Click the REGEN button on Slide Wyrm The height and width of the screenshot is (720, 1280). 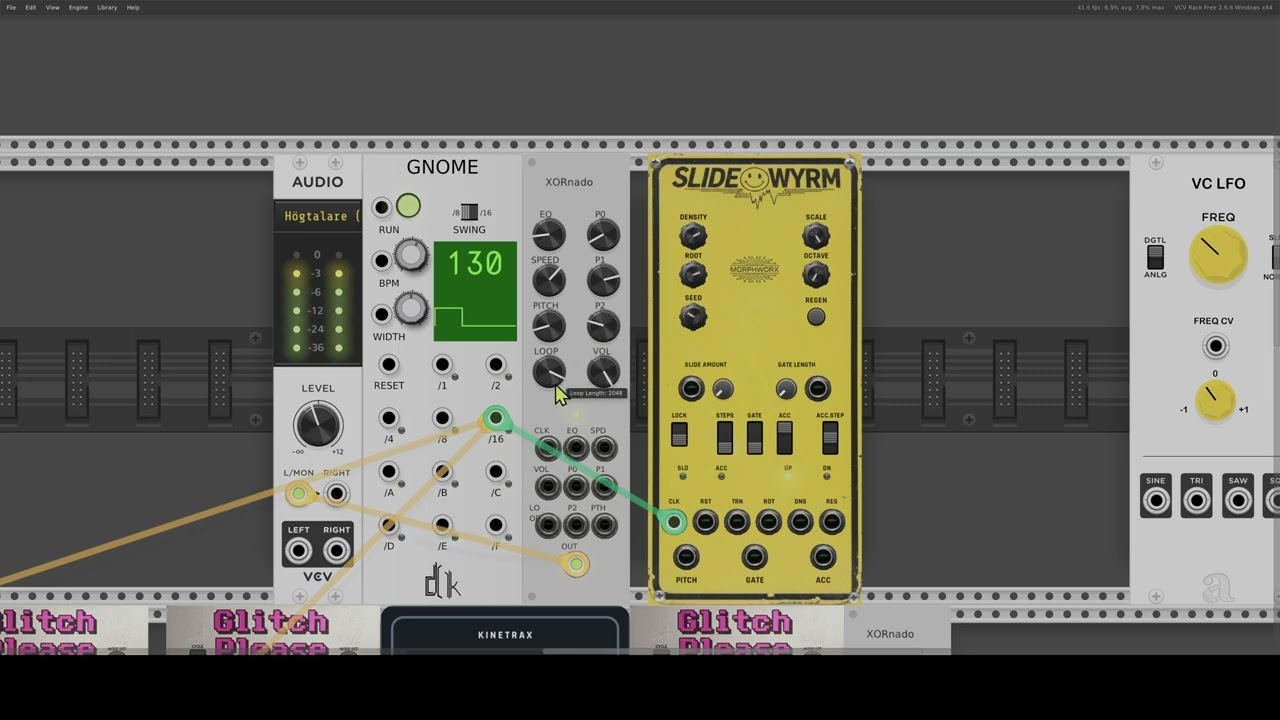click(816, 317)
